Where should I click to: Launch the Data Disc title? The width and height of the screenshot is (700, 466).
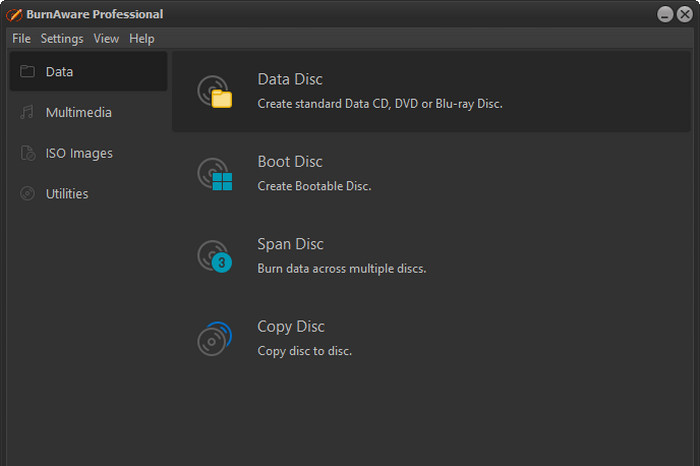click(x=290, y=79)
